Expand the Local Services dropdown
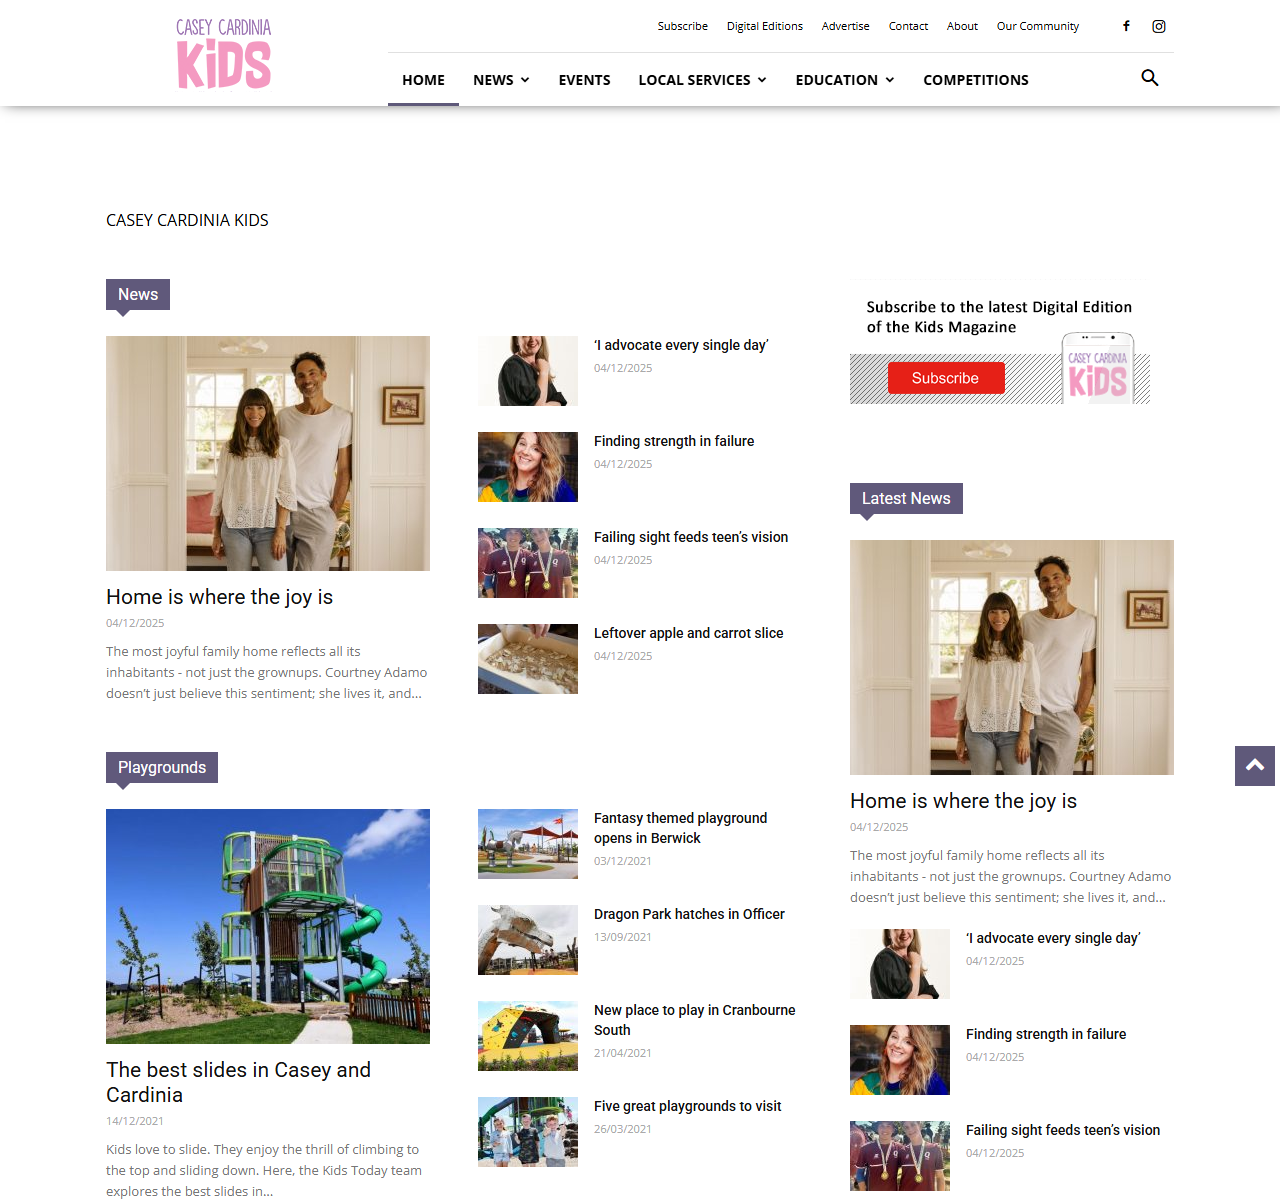This screenshot has width=1280, height=1200. [702, 80]
